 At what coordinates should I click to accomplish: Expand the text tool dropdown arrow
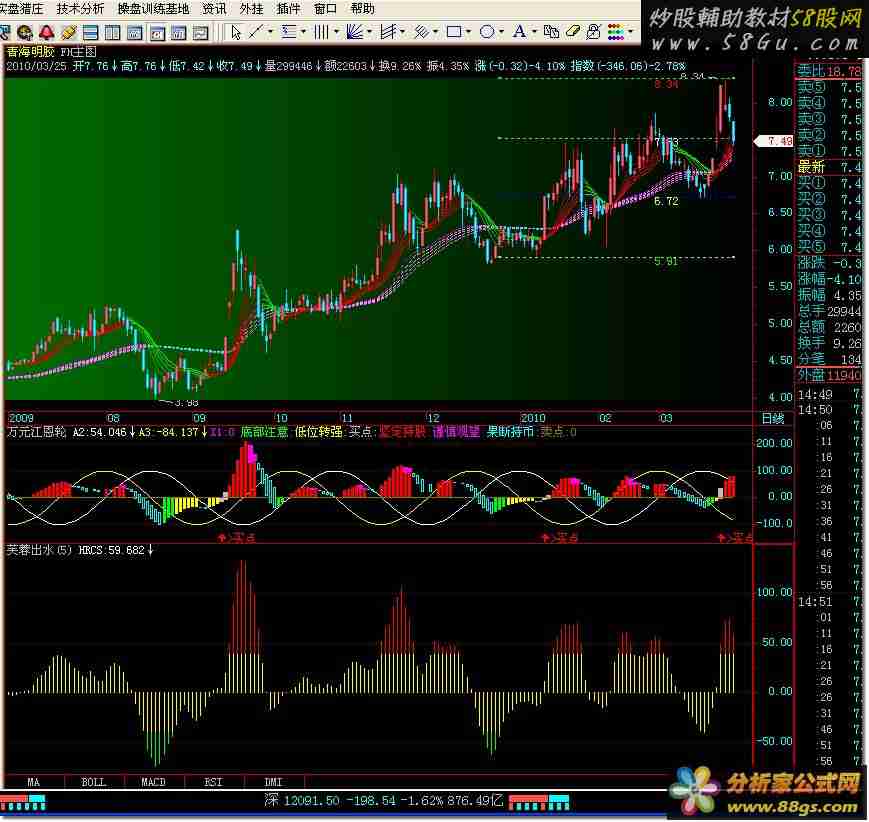534,32
